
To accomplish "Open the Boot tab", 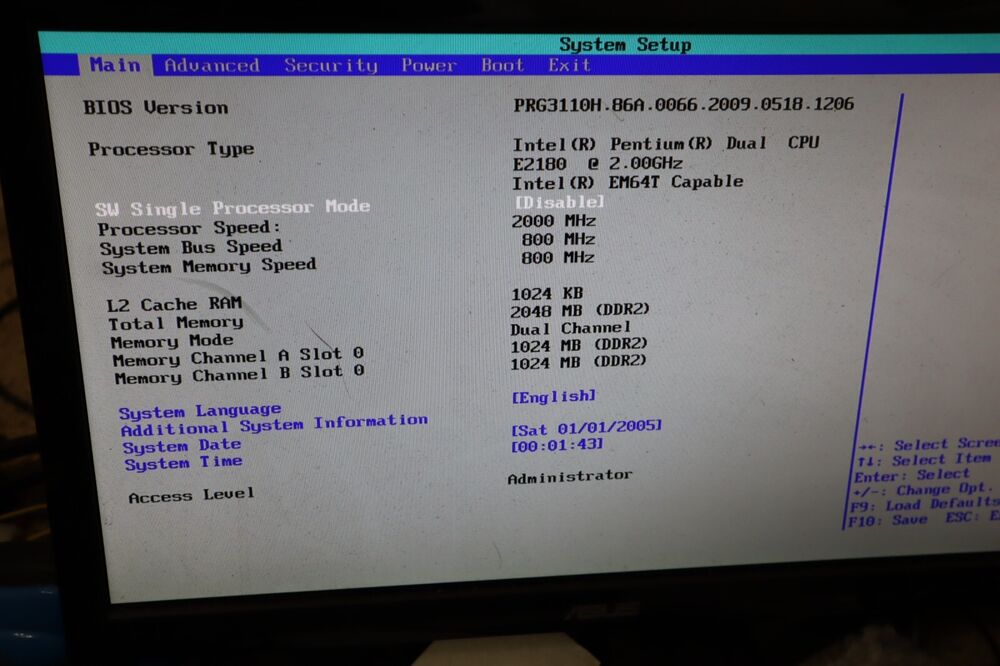I will tap(503, 65).
